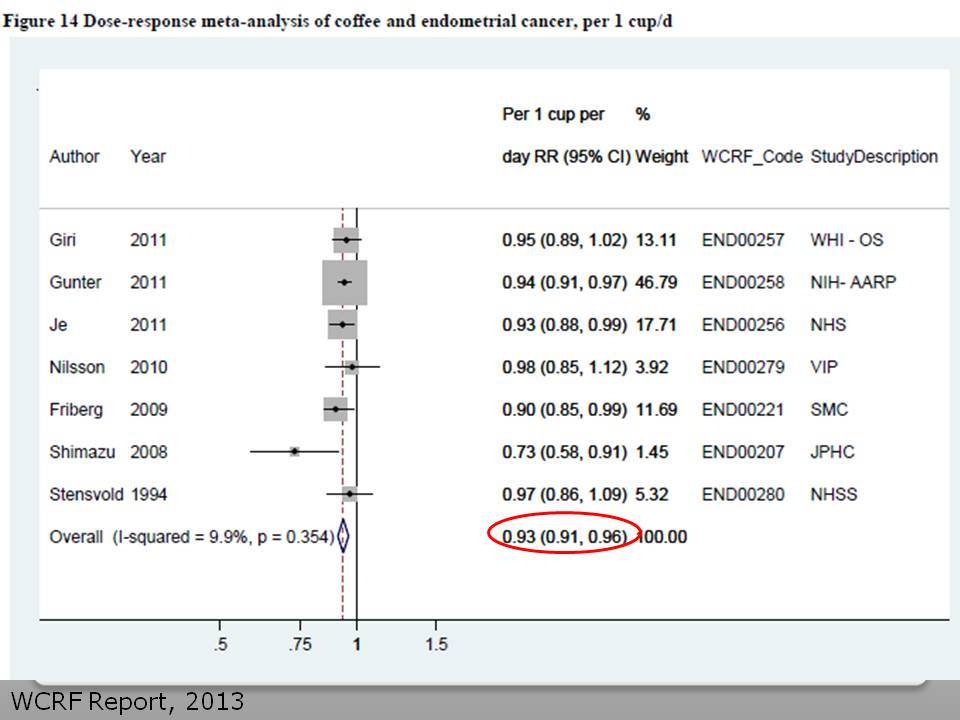Click the weight value 1.45
The height and width of the screenshot is (720, 960).
(652, 452)
